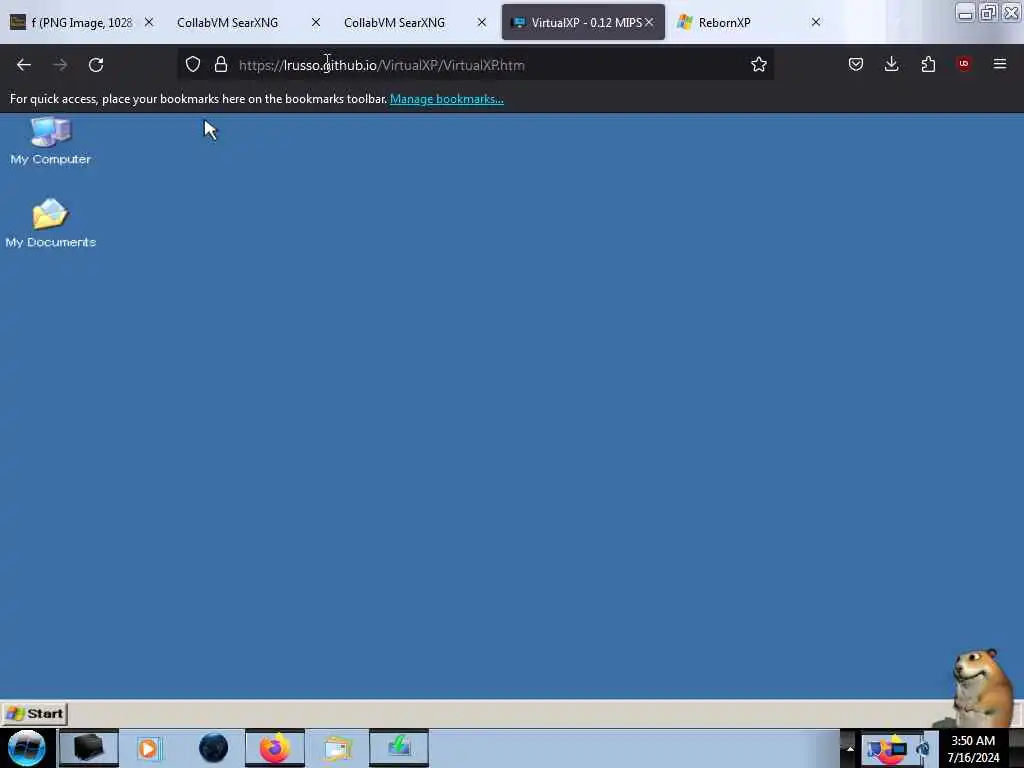1024x768 pixels.
Task: Open the XP Start button
Action: tap(35, 713)
